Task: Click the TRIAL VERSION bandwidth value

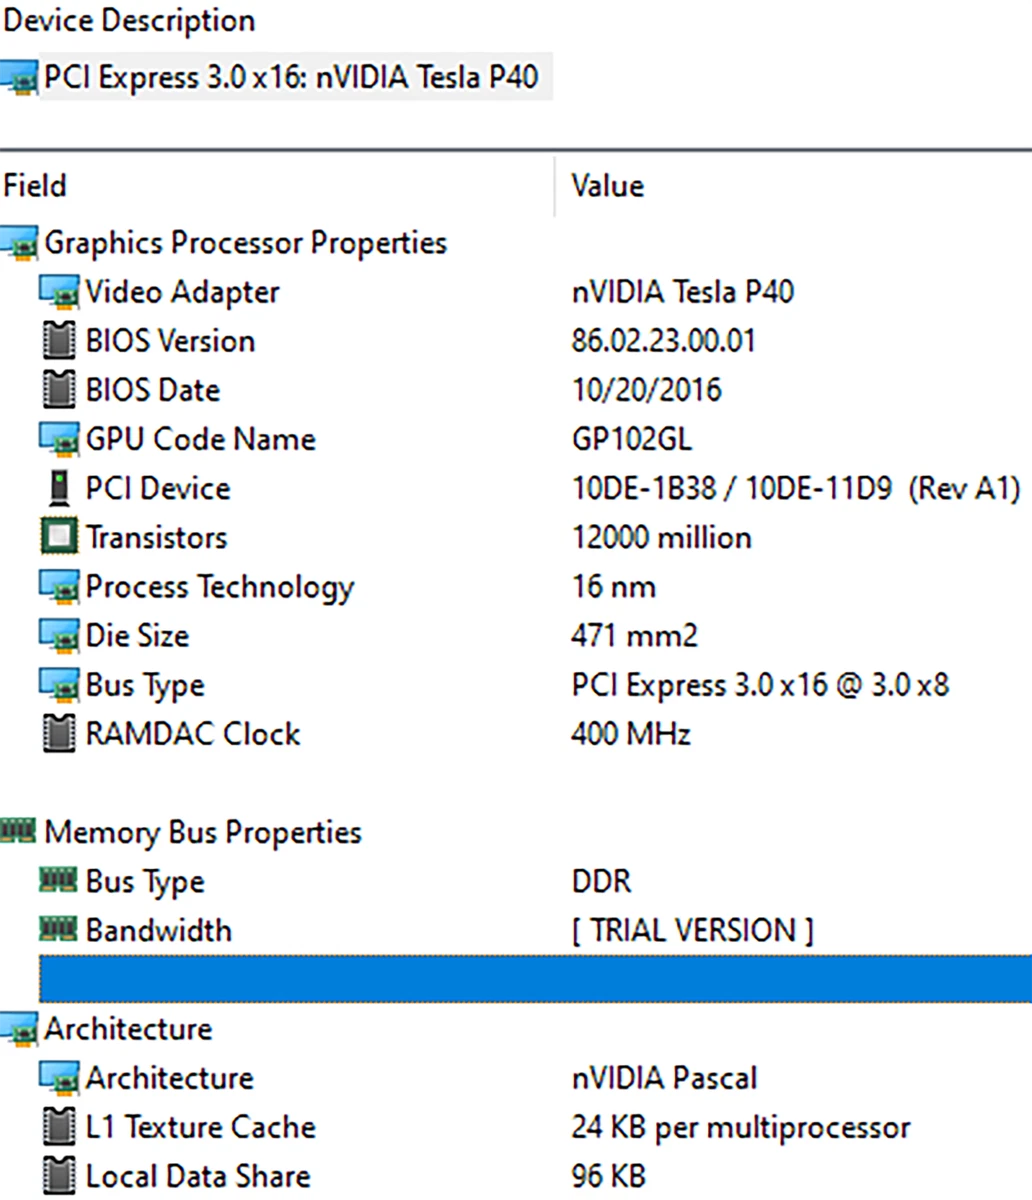Action: click(694, 930)
